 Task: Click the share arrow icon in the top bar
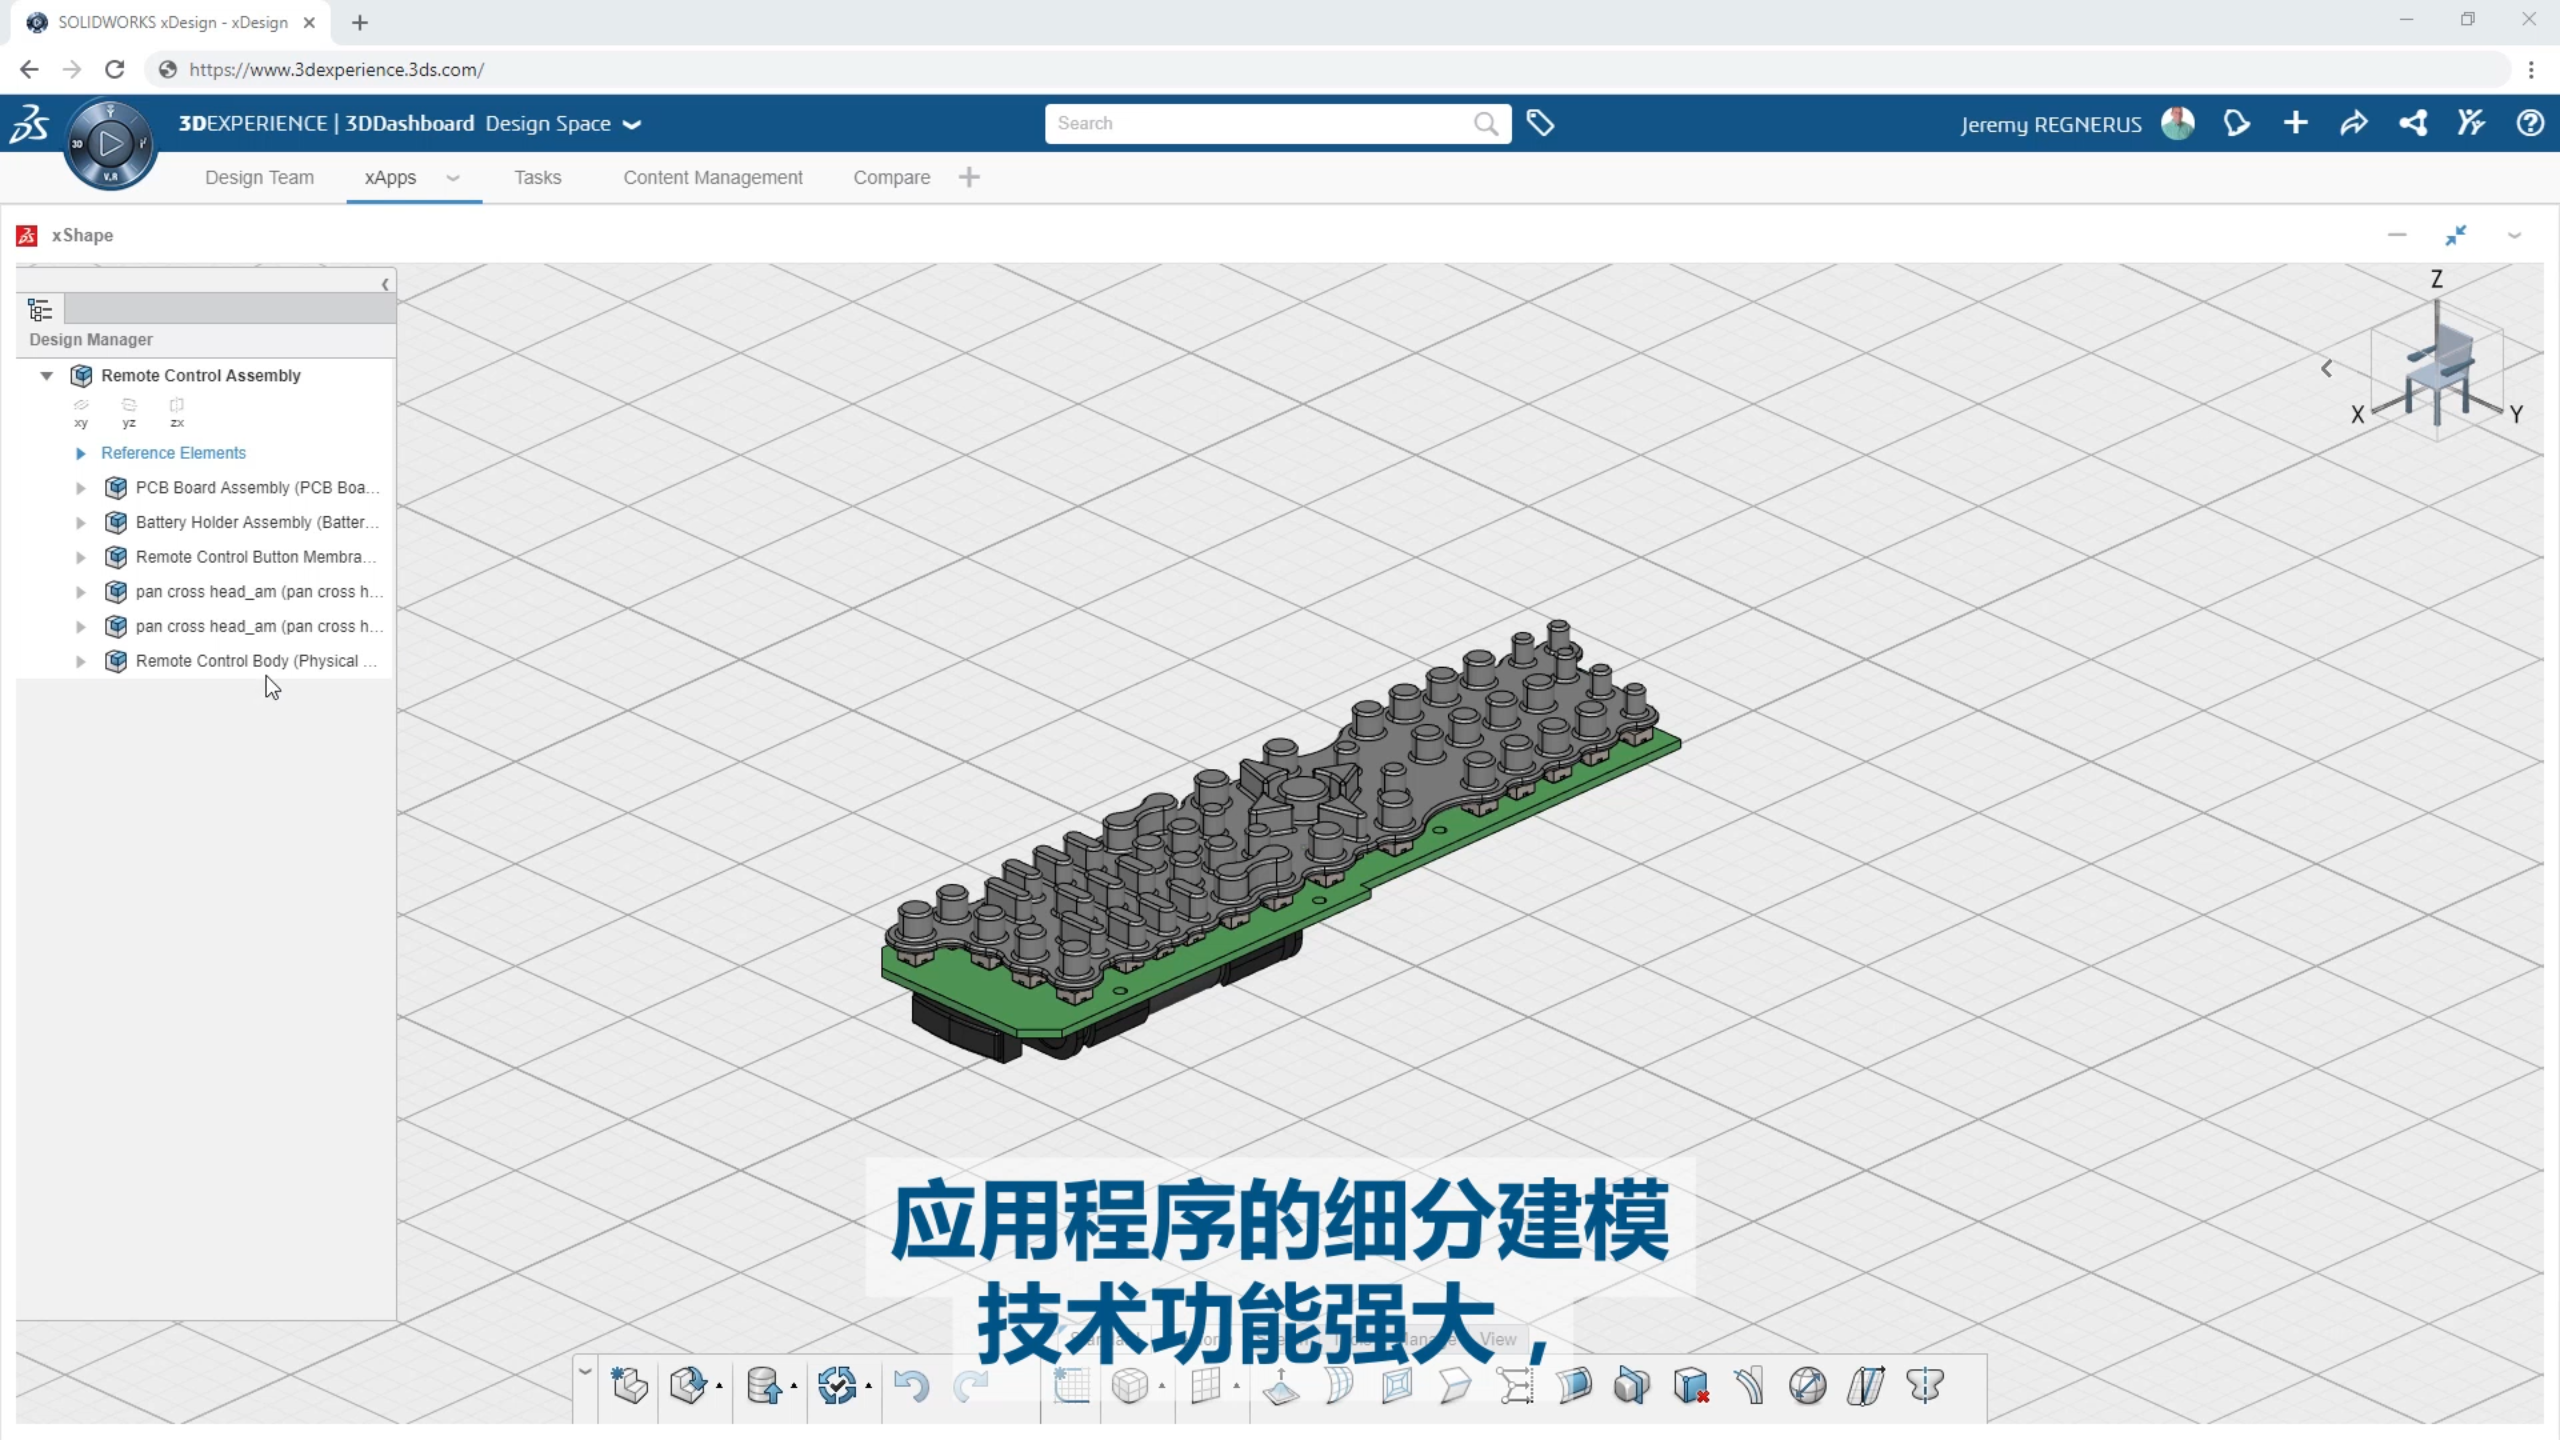point(2352,122)
